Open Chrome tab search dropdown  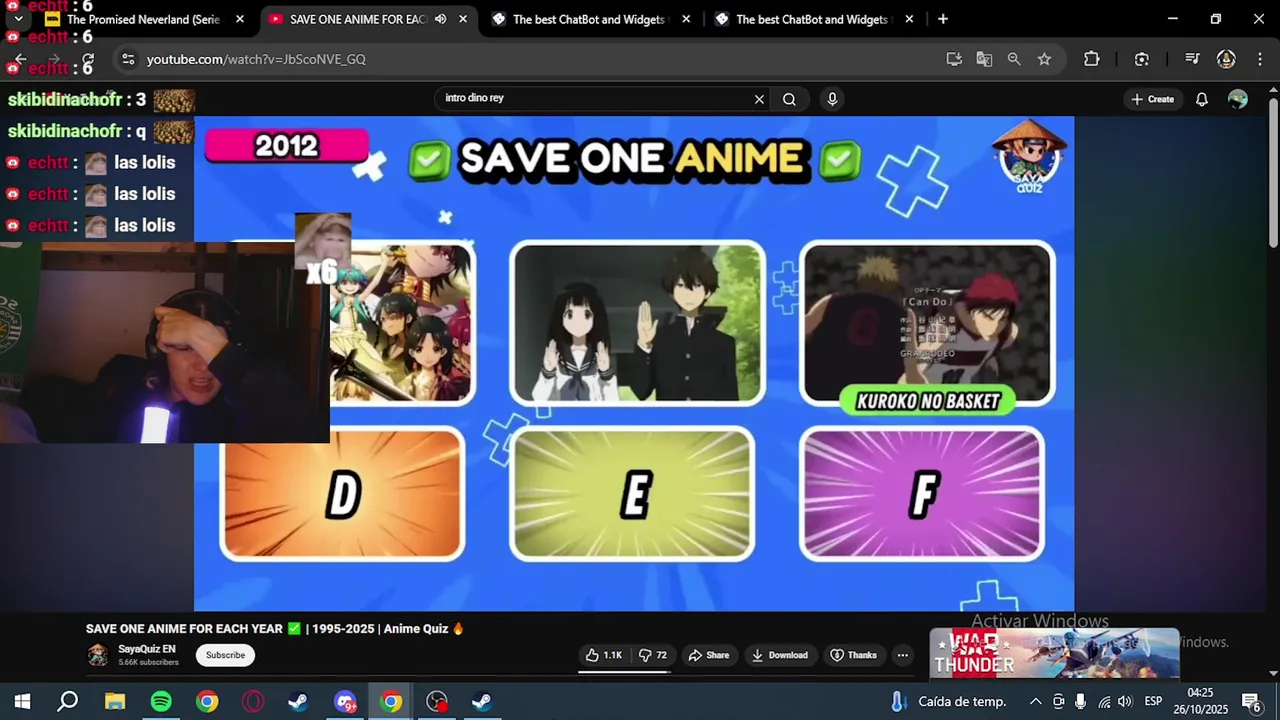[18, 19]
